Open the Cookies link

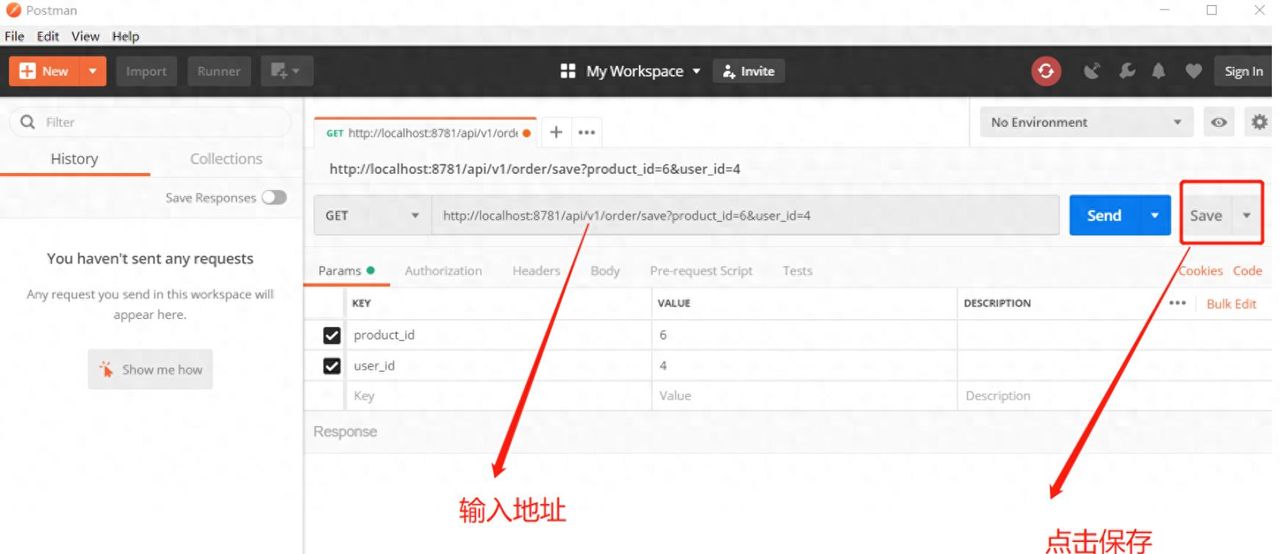(1200, 271)
